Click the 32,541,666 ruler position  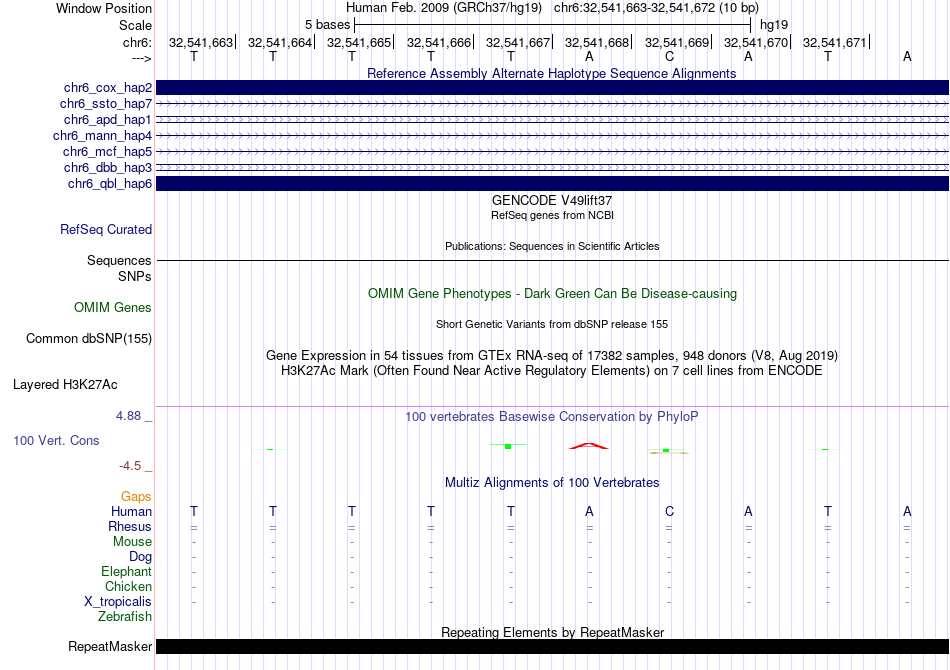(439, 42)
